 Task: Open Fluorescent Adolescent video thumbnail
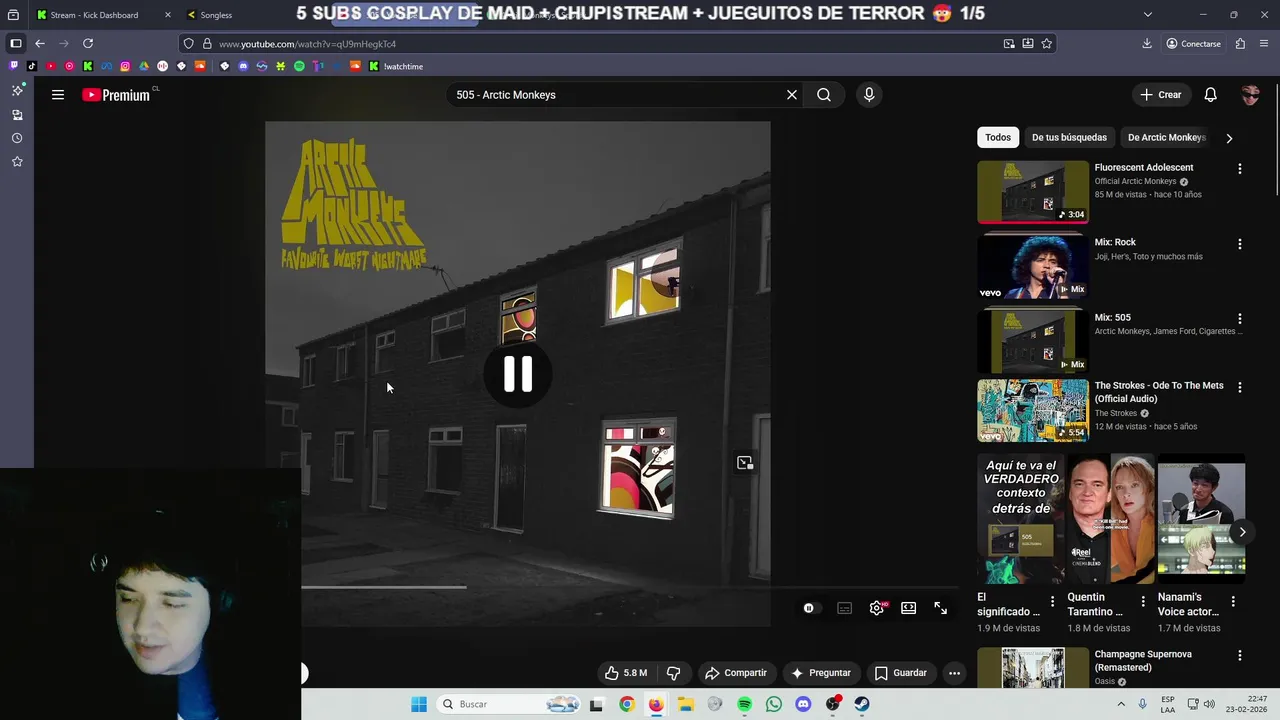point(1033,192)
